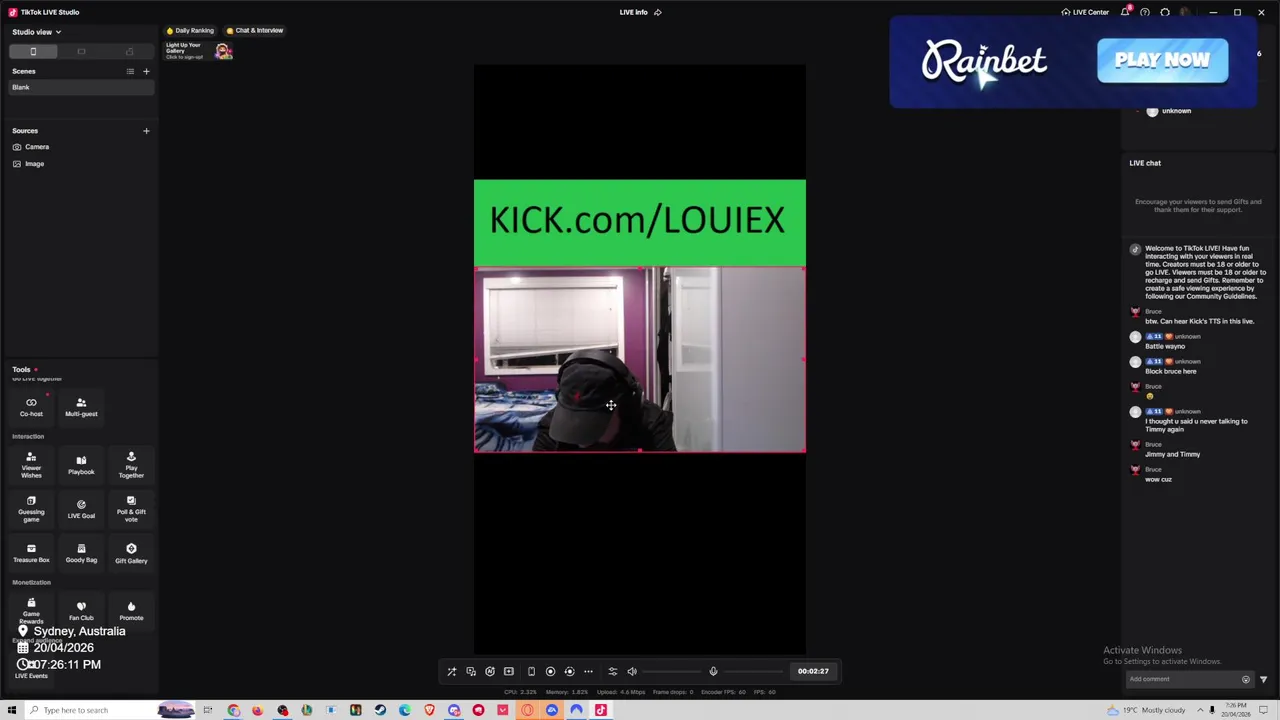Open the Fan Club tool

(81, 611)
